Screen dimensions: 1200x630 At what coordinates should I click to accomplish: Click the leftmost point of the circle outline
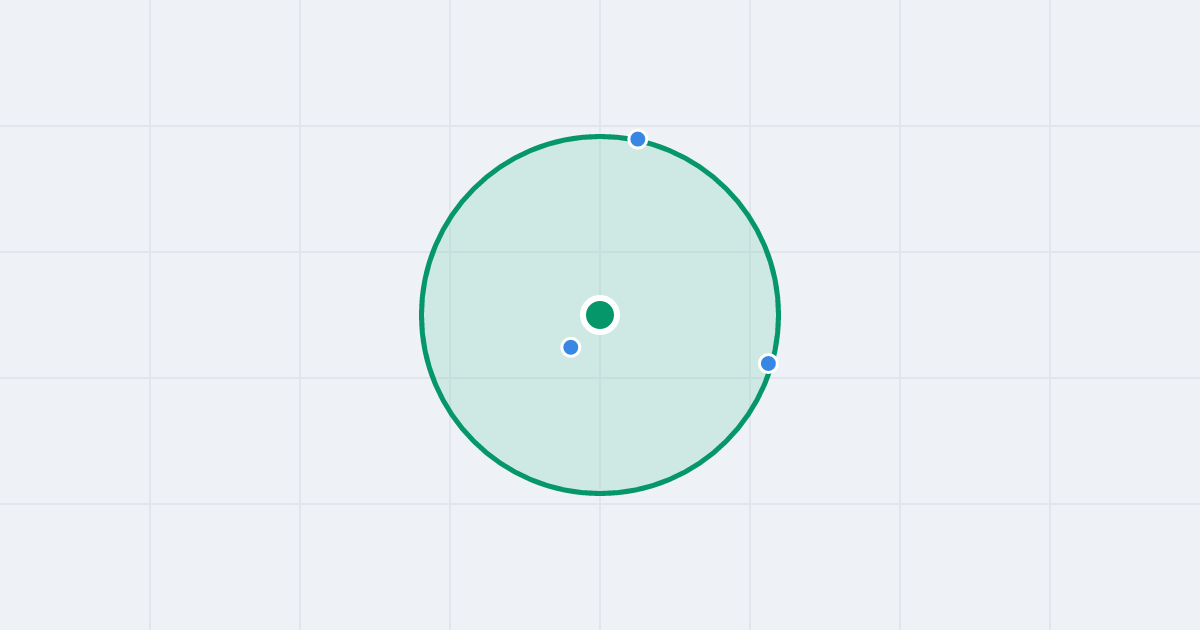(x=421, y=315)
